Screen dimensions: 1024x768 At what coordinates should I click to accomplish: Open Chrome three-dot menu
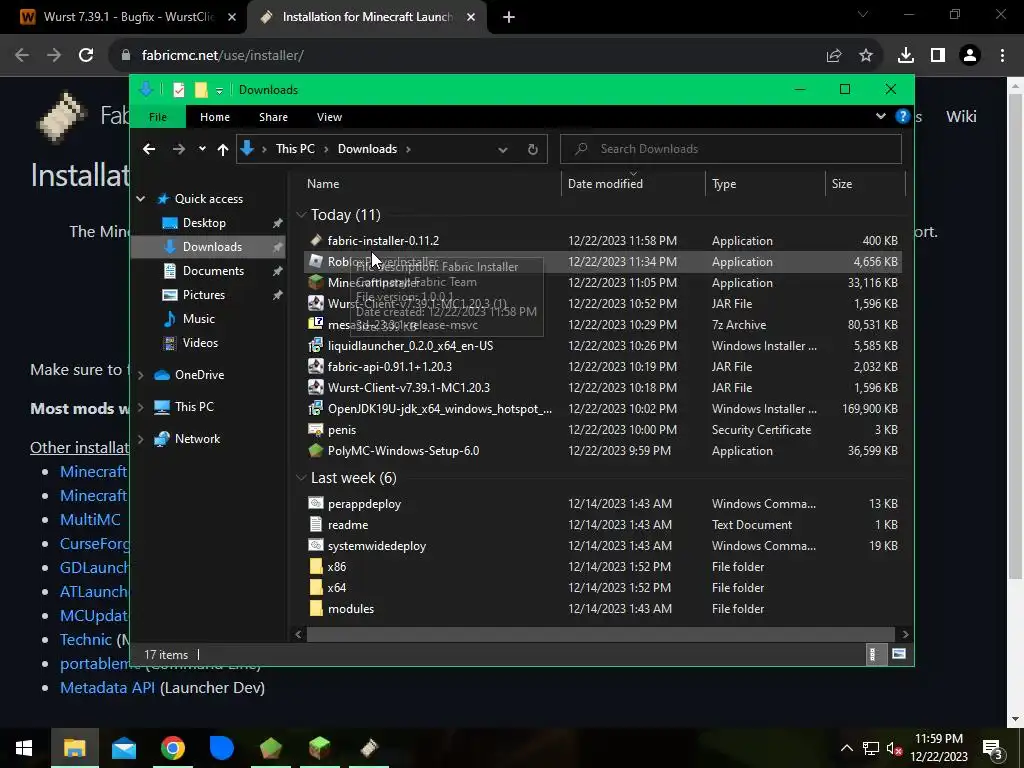coord(1002,56)
